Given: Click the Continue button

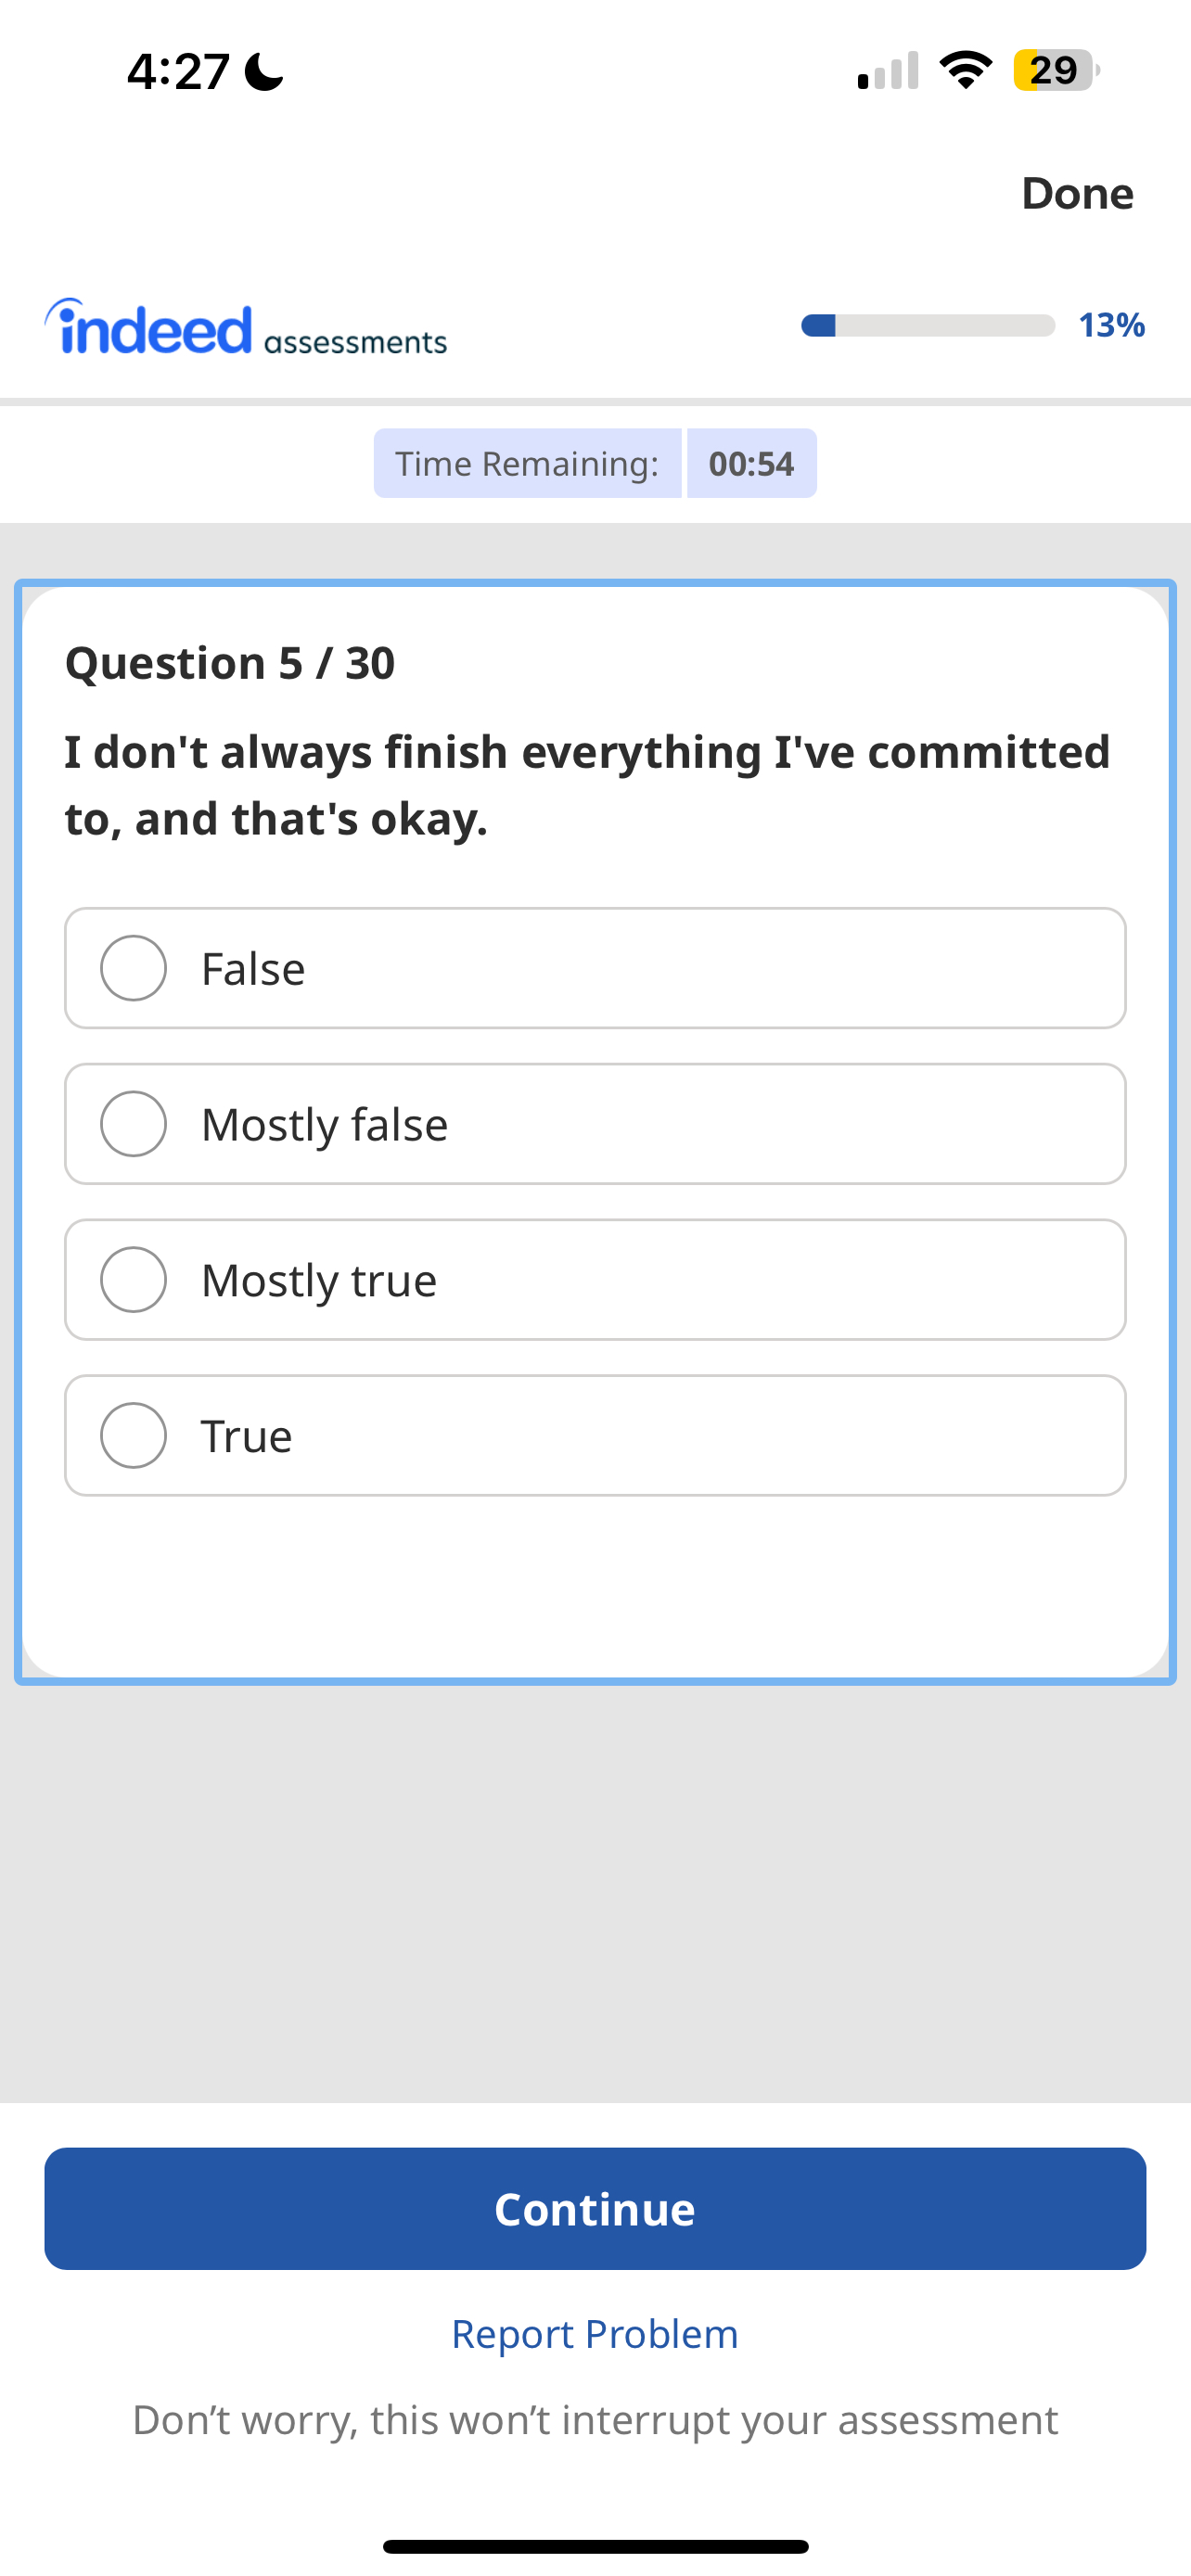Looking at the screenshot, I should tap(595, 2209).
